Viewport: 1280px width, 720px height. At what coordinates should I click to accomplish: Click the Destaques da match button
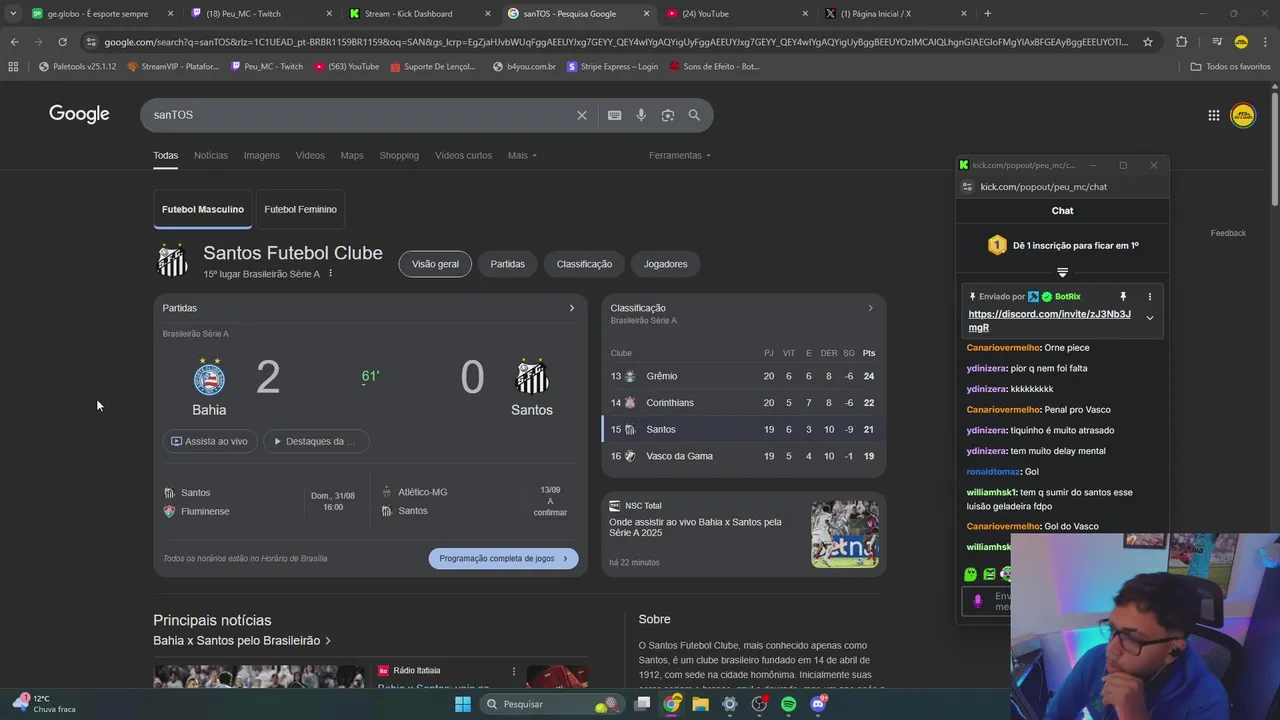(x=316, y=441)
